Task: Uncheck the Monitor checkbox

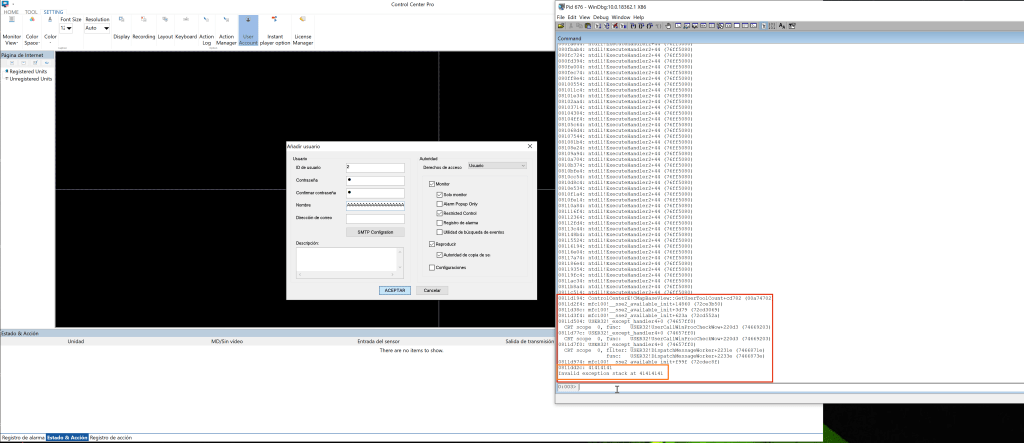Action: (432, 185)
